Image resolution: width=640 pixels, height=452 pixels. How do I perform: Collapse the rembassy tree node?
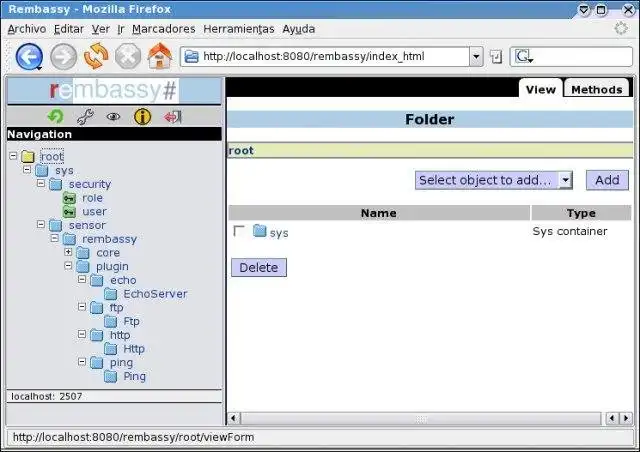coord(55,238)
